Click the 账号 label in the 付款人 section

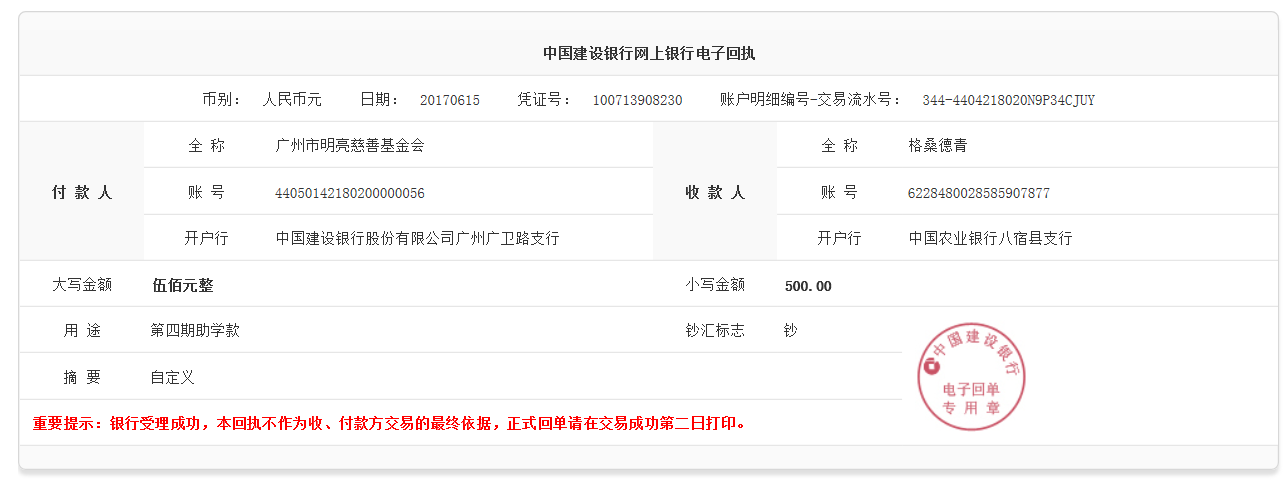click(x=206, y=192)
